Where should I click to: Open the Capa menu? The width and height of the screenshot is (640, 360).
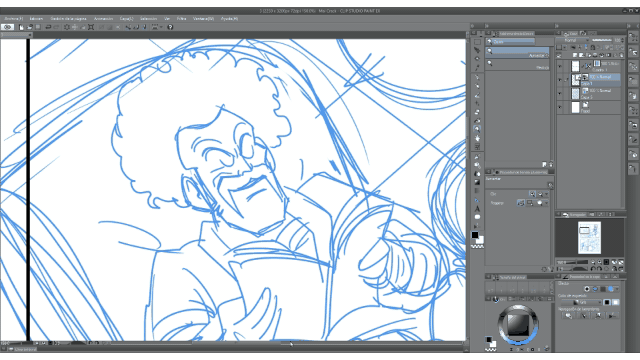pos(126,19)
